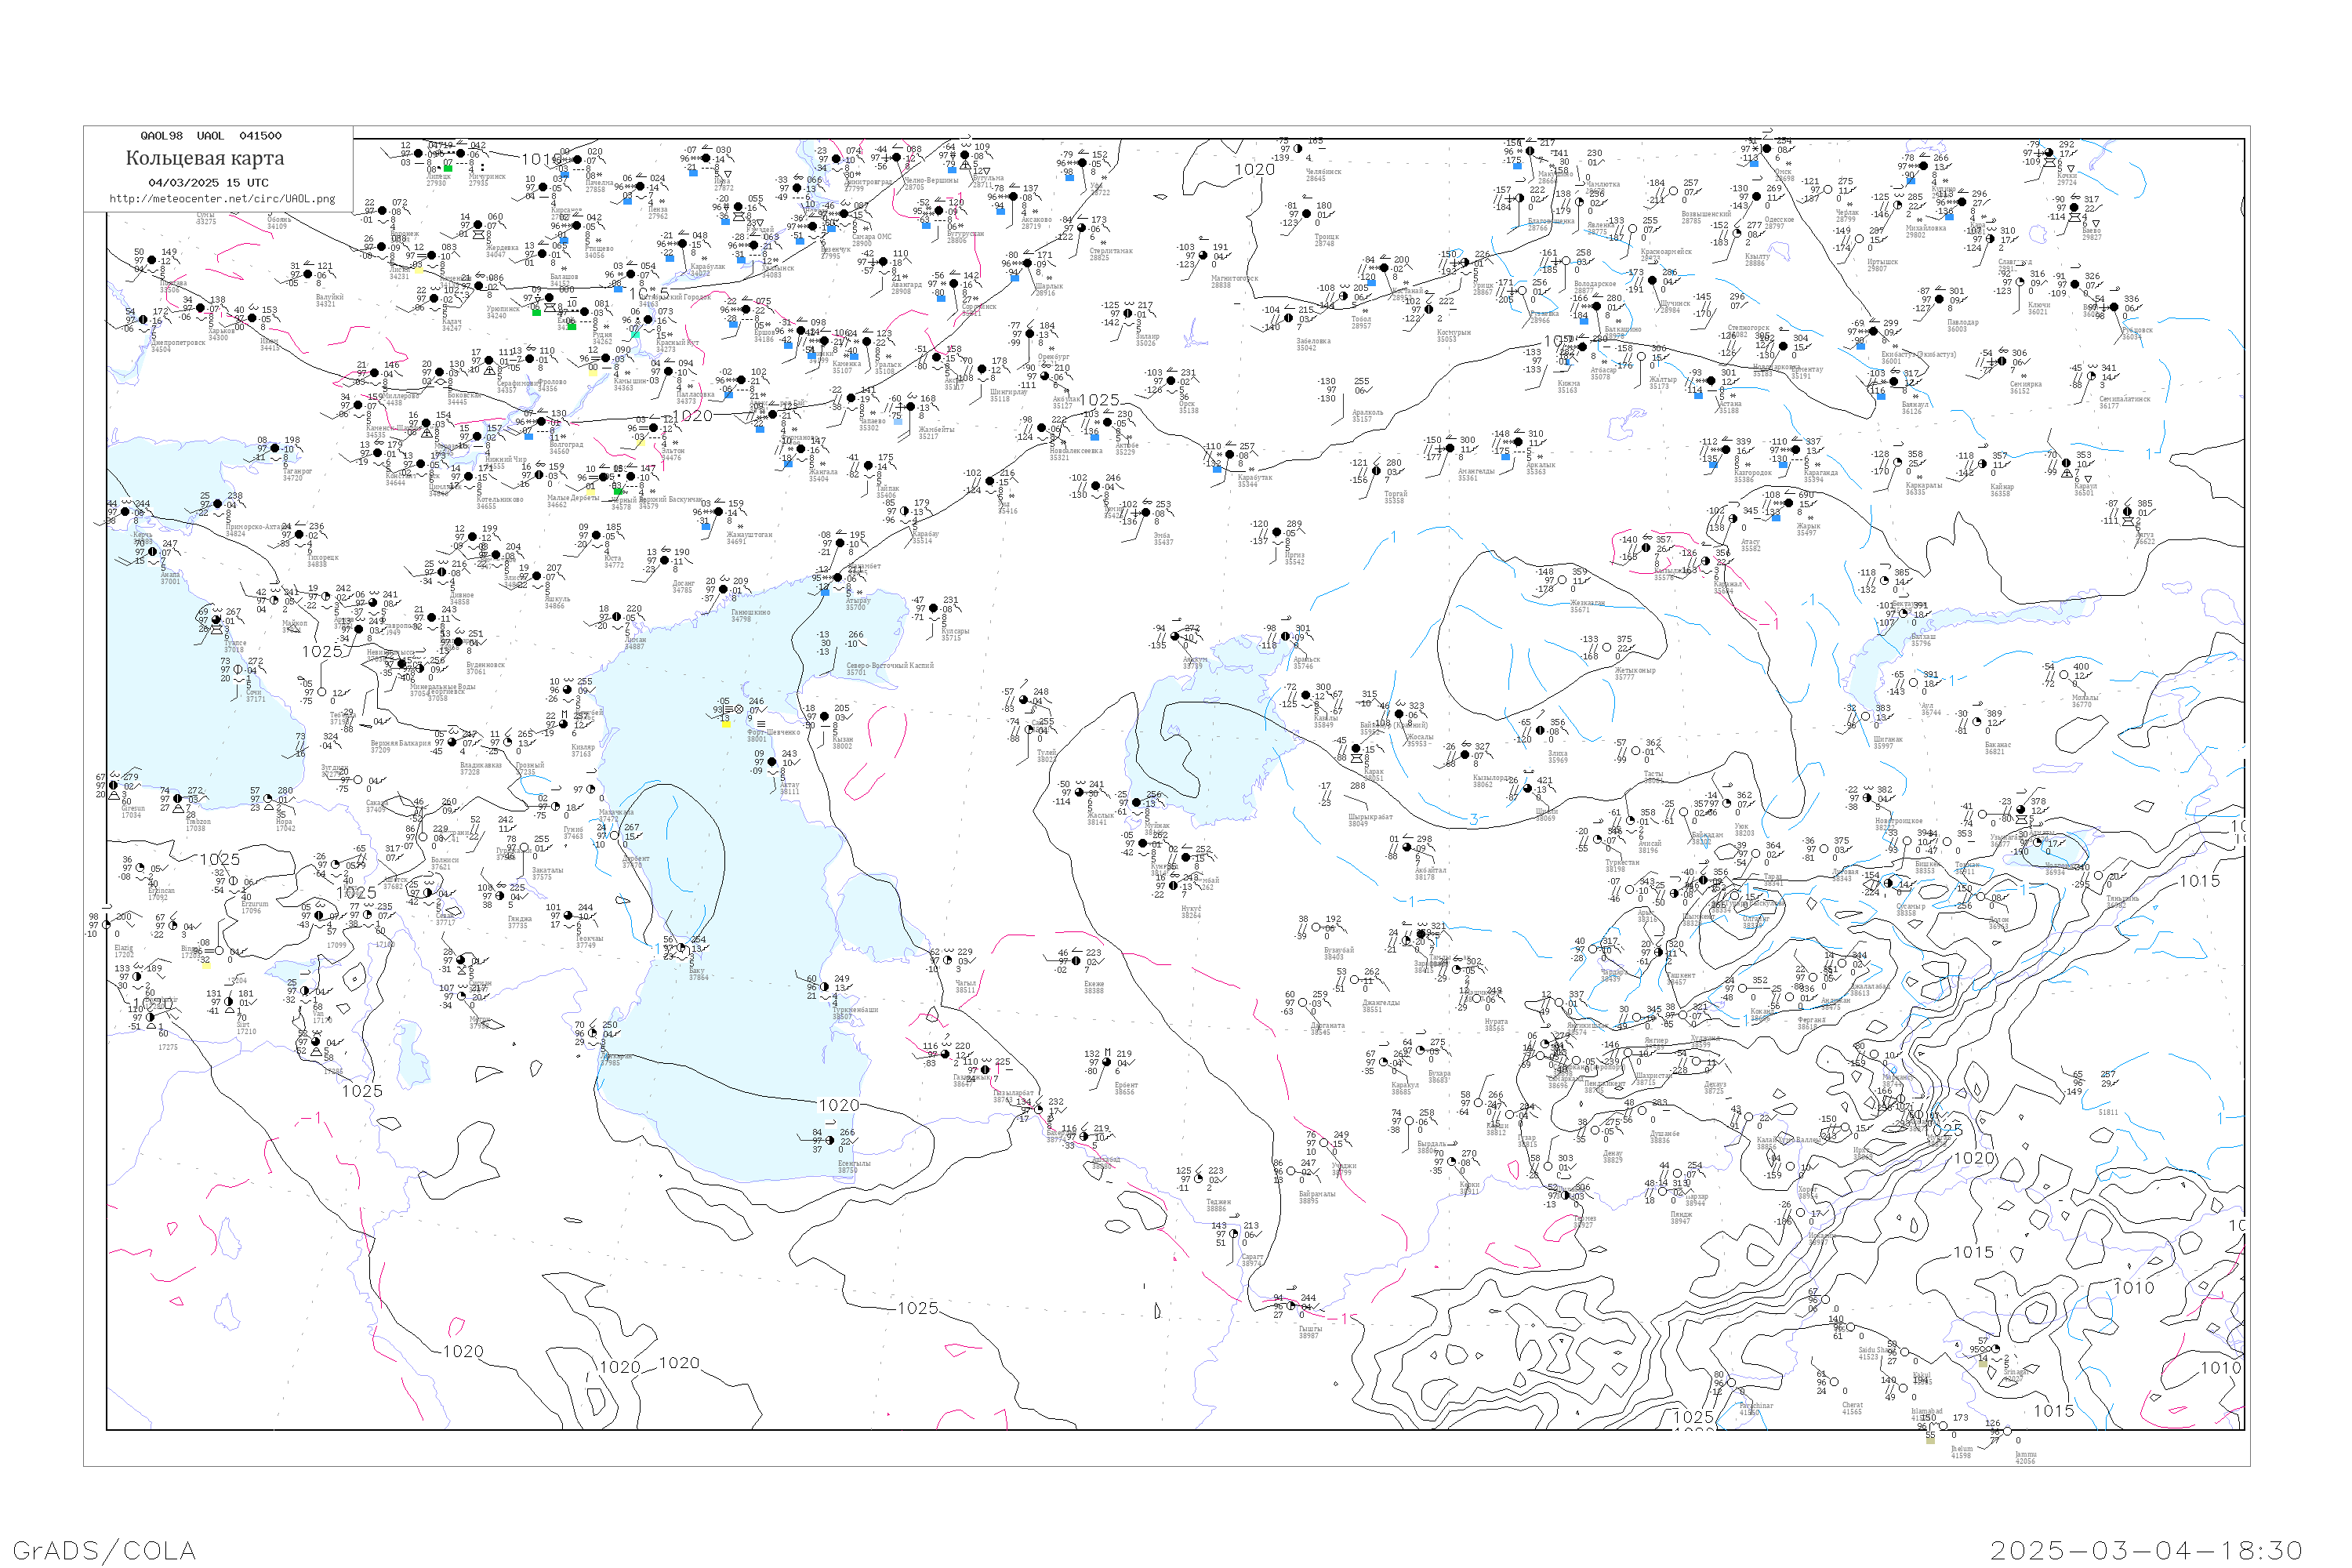Click the Жезказган open station circle

point(1562,580)
